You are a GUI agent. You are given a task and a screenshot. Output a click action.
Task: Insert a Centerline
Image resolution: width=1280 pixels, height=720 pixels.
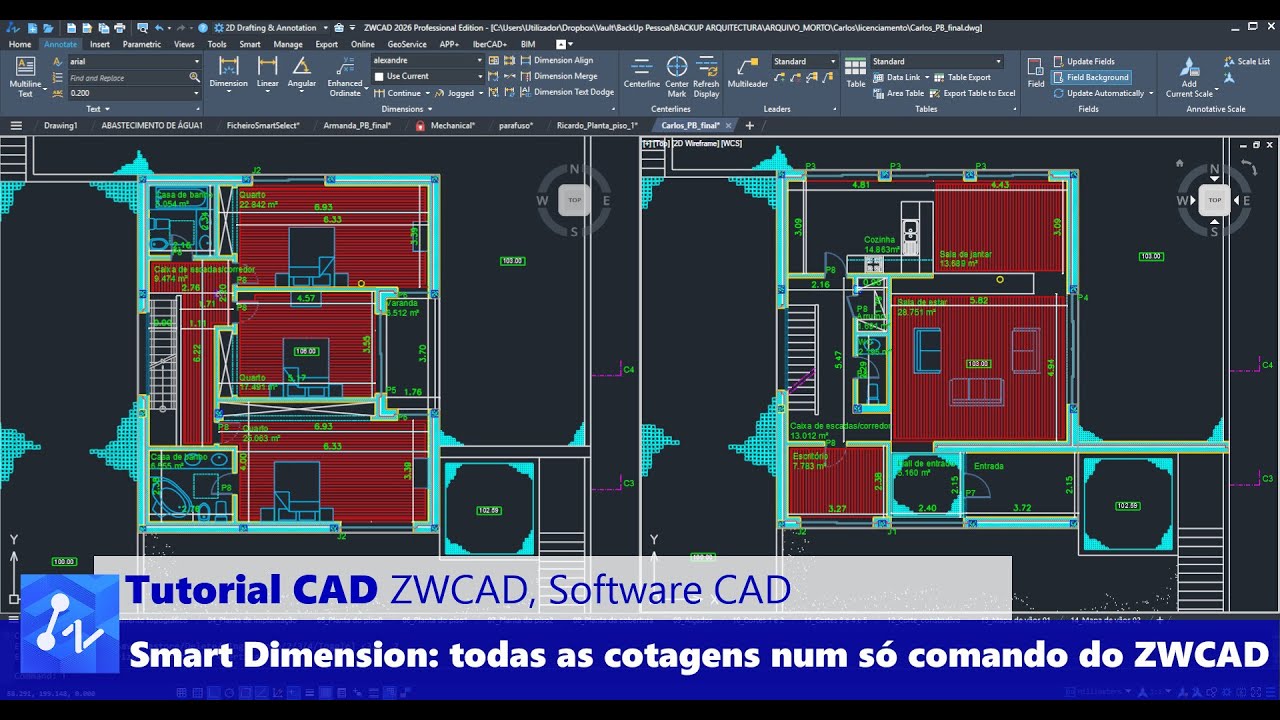coord(642,72)
